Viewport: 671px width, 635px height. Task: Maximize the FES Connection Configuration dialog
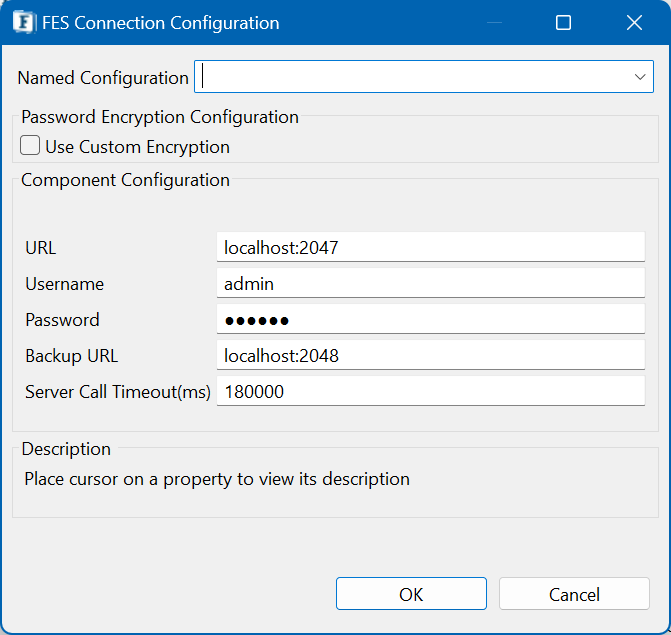pyautogui.click(x=563, y=22)
